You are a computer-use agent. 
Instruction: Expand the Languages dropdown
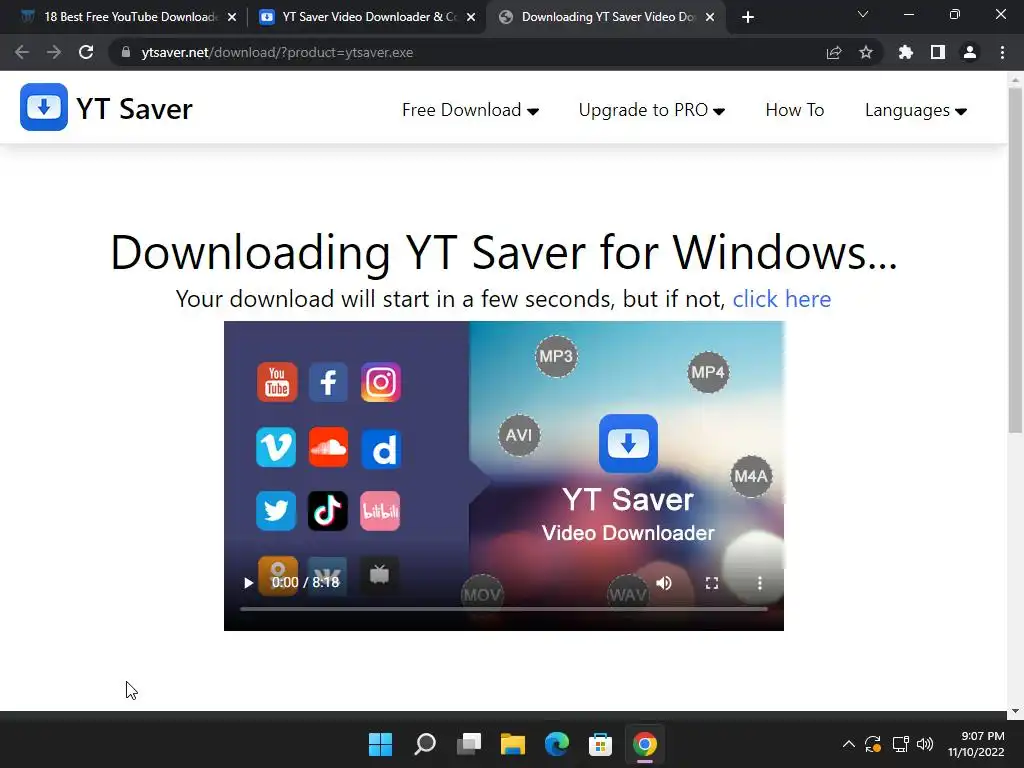[916, 110]
